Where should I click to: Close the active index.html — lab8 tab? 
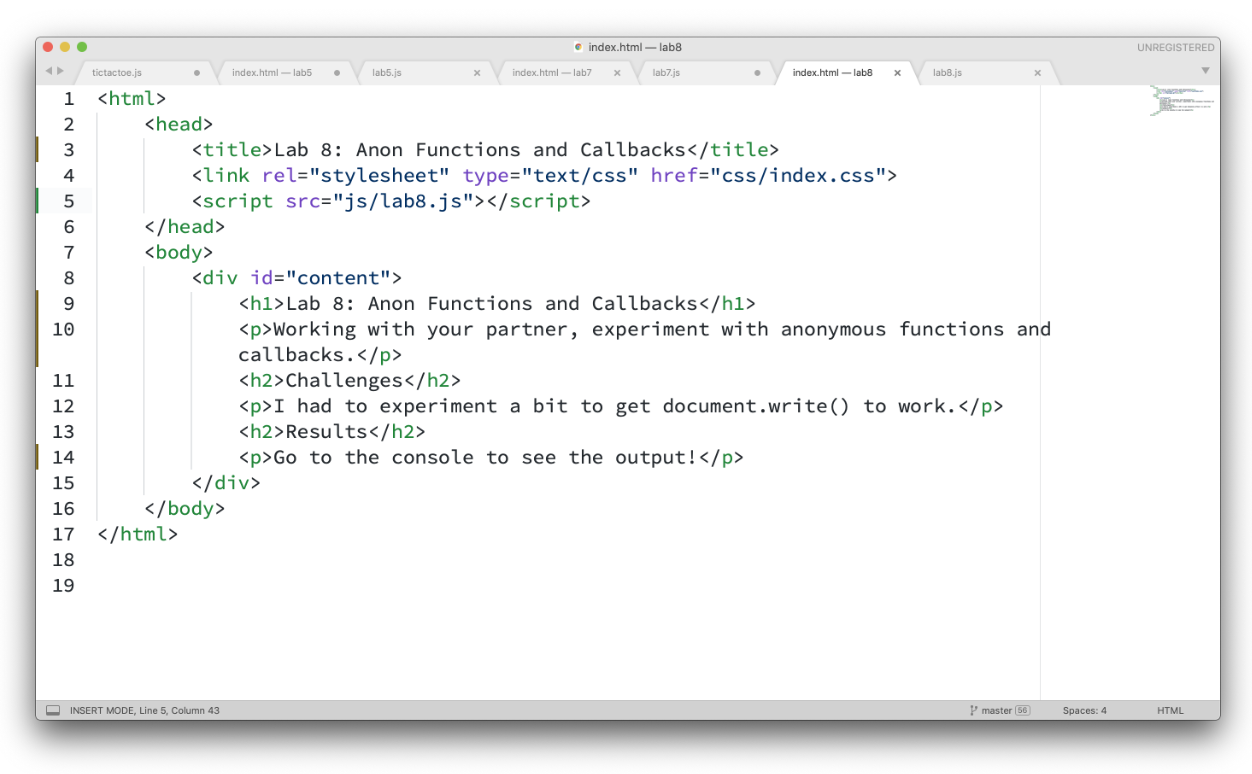pyautogui.click(x=897, y=73)
